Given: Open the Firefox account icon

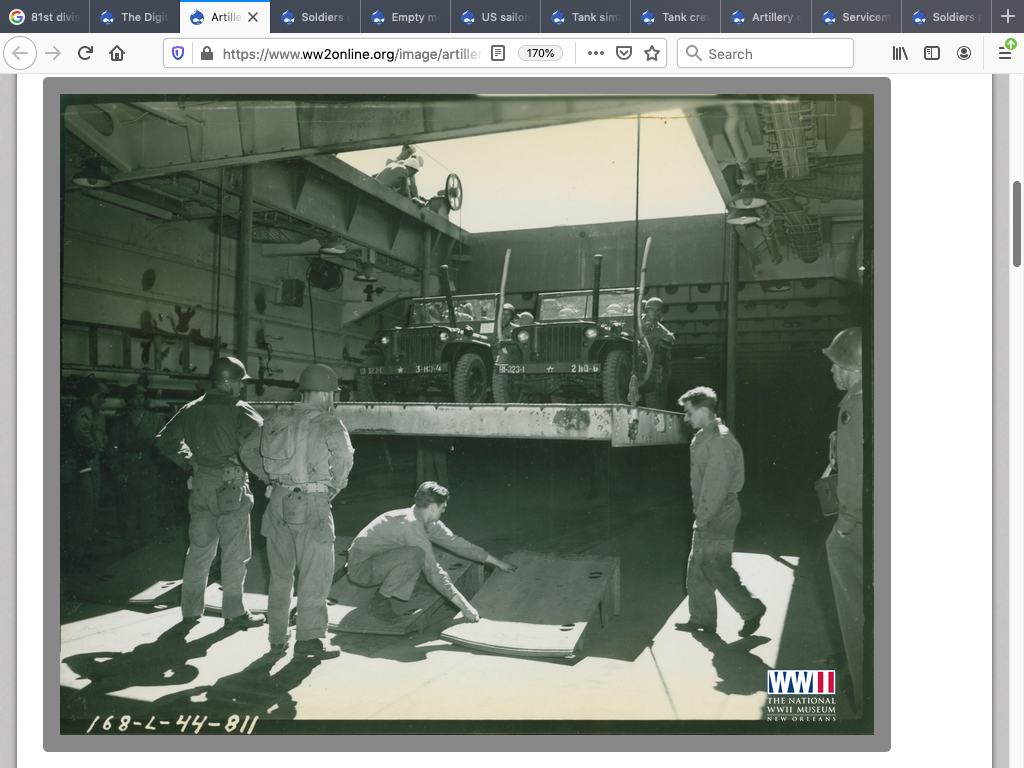Looking at the screenshot, I should pos(964,53).
